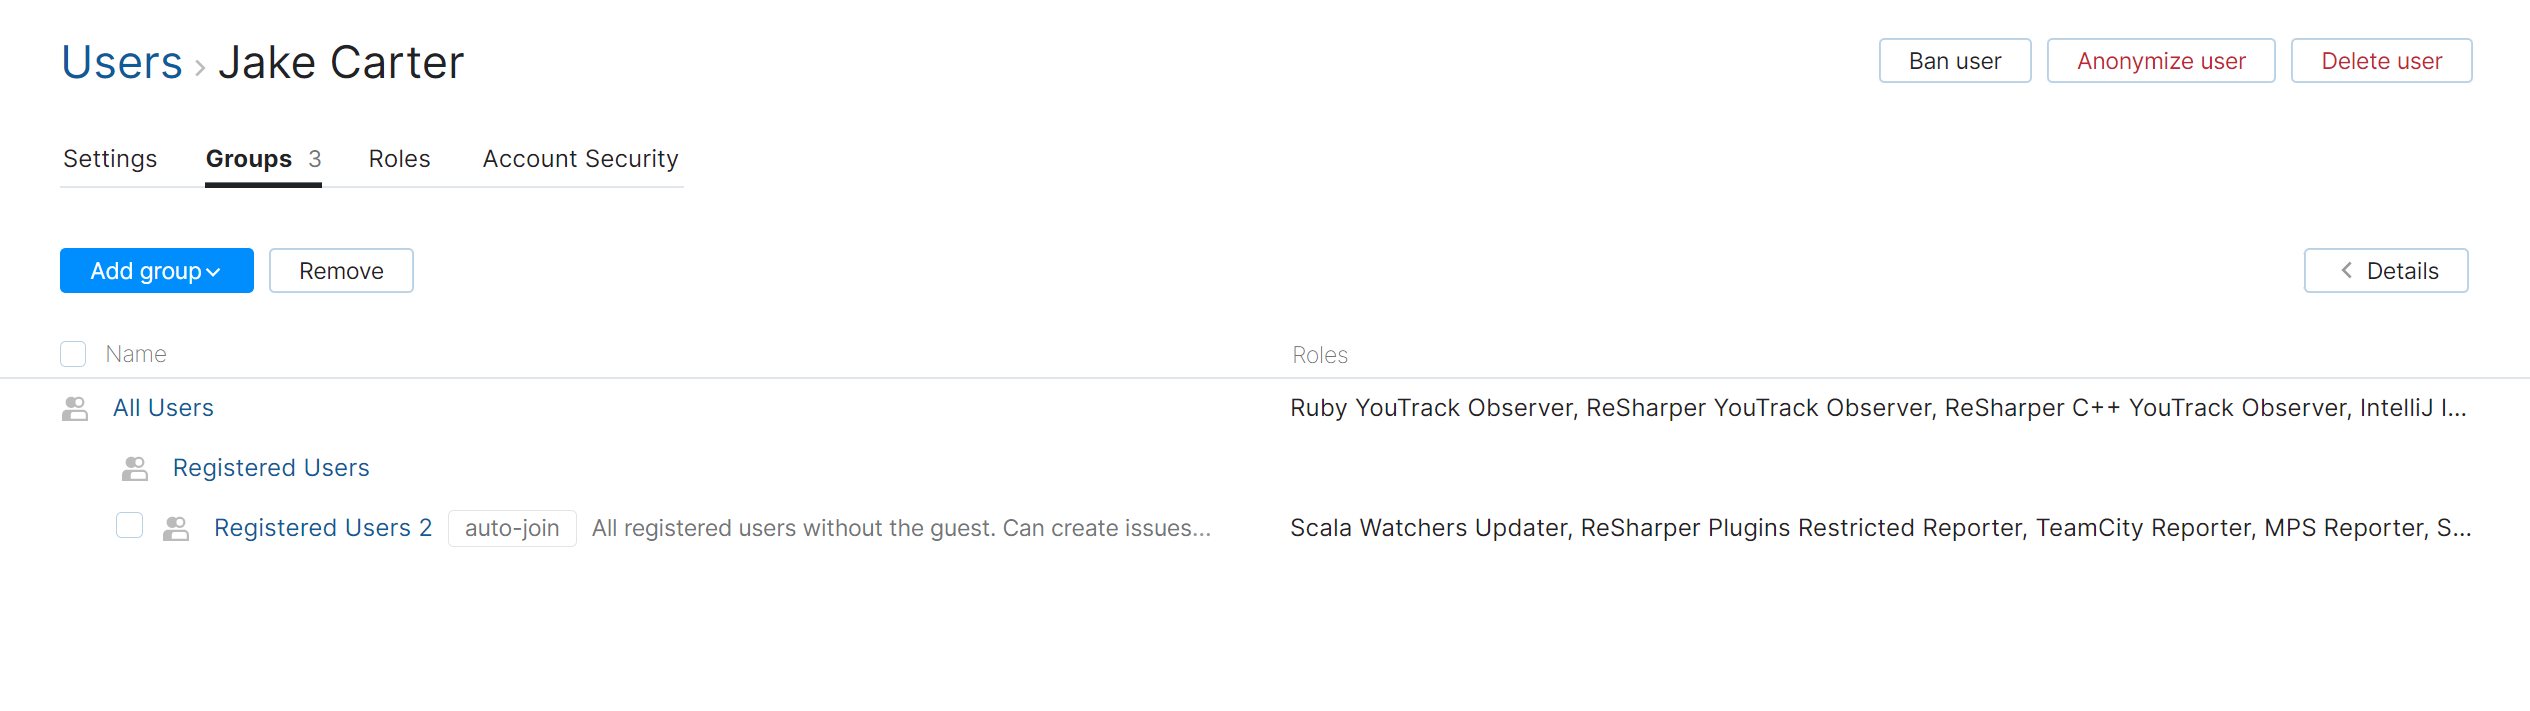2530x711 pixels.
Task: Expand the Details side panel
Action: pyautogui.click(x=2385, y=271)
